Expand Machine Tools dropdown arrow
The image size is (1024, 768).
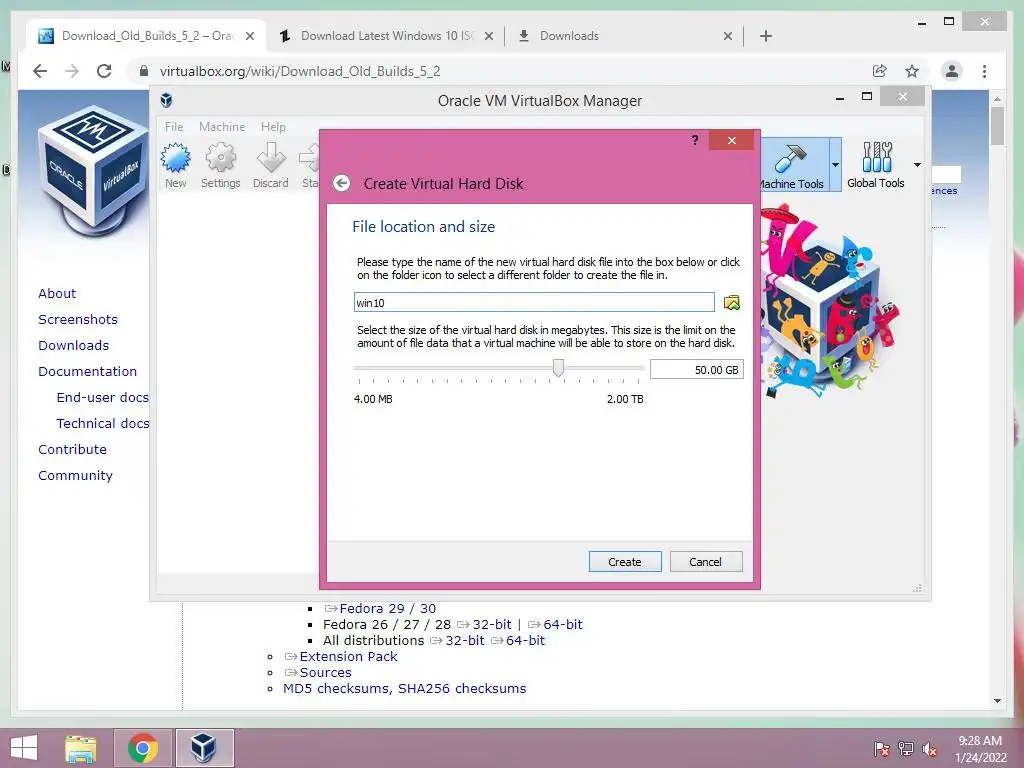pyautogui.click(x=835, y=165)
